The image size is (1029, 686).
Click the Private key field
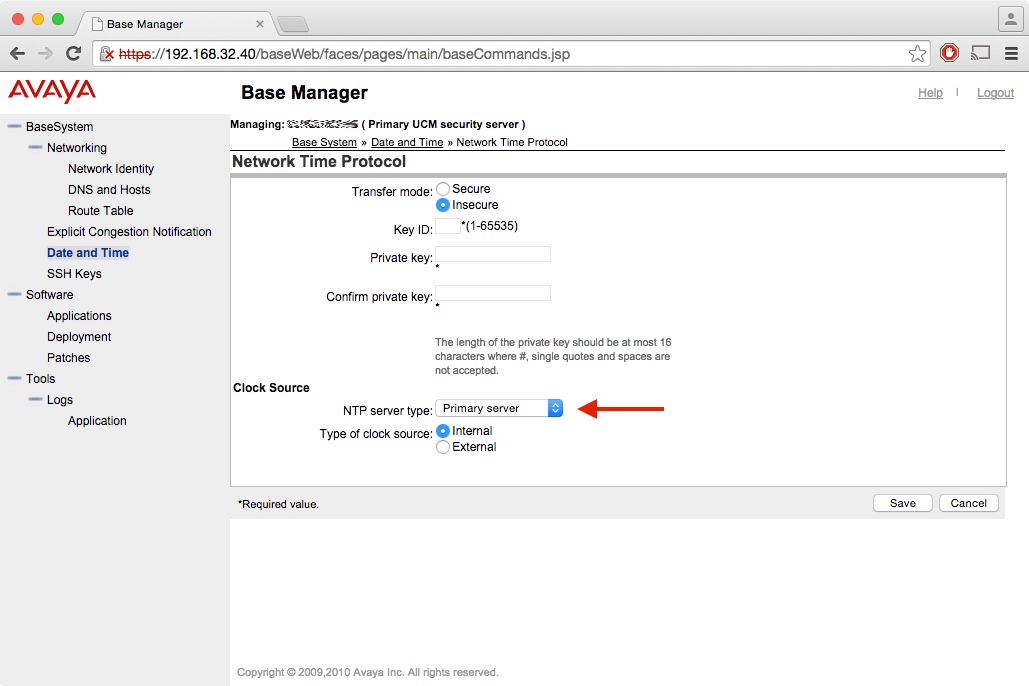coord(493,254)
